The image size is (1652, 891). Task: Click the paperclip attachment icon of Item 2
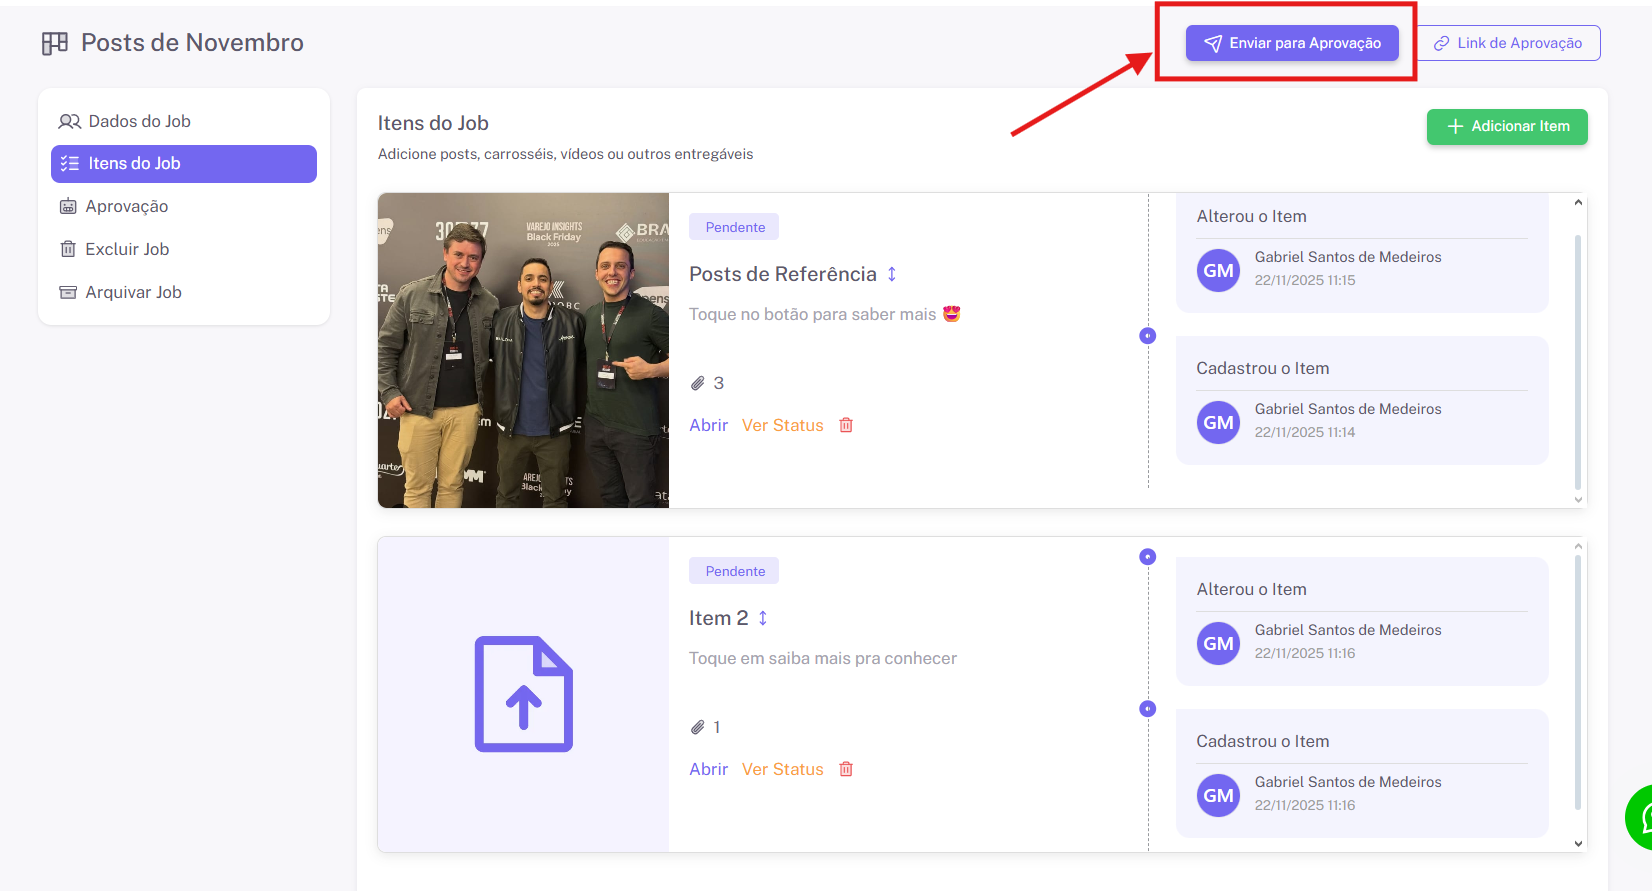point(698,727)
